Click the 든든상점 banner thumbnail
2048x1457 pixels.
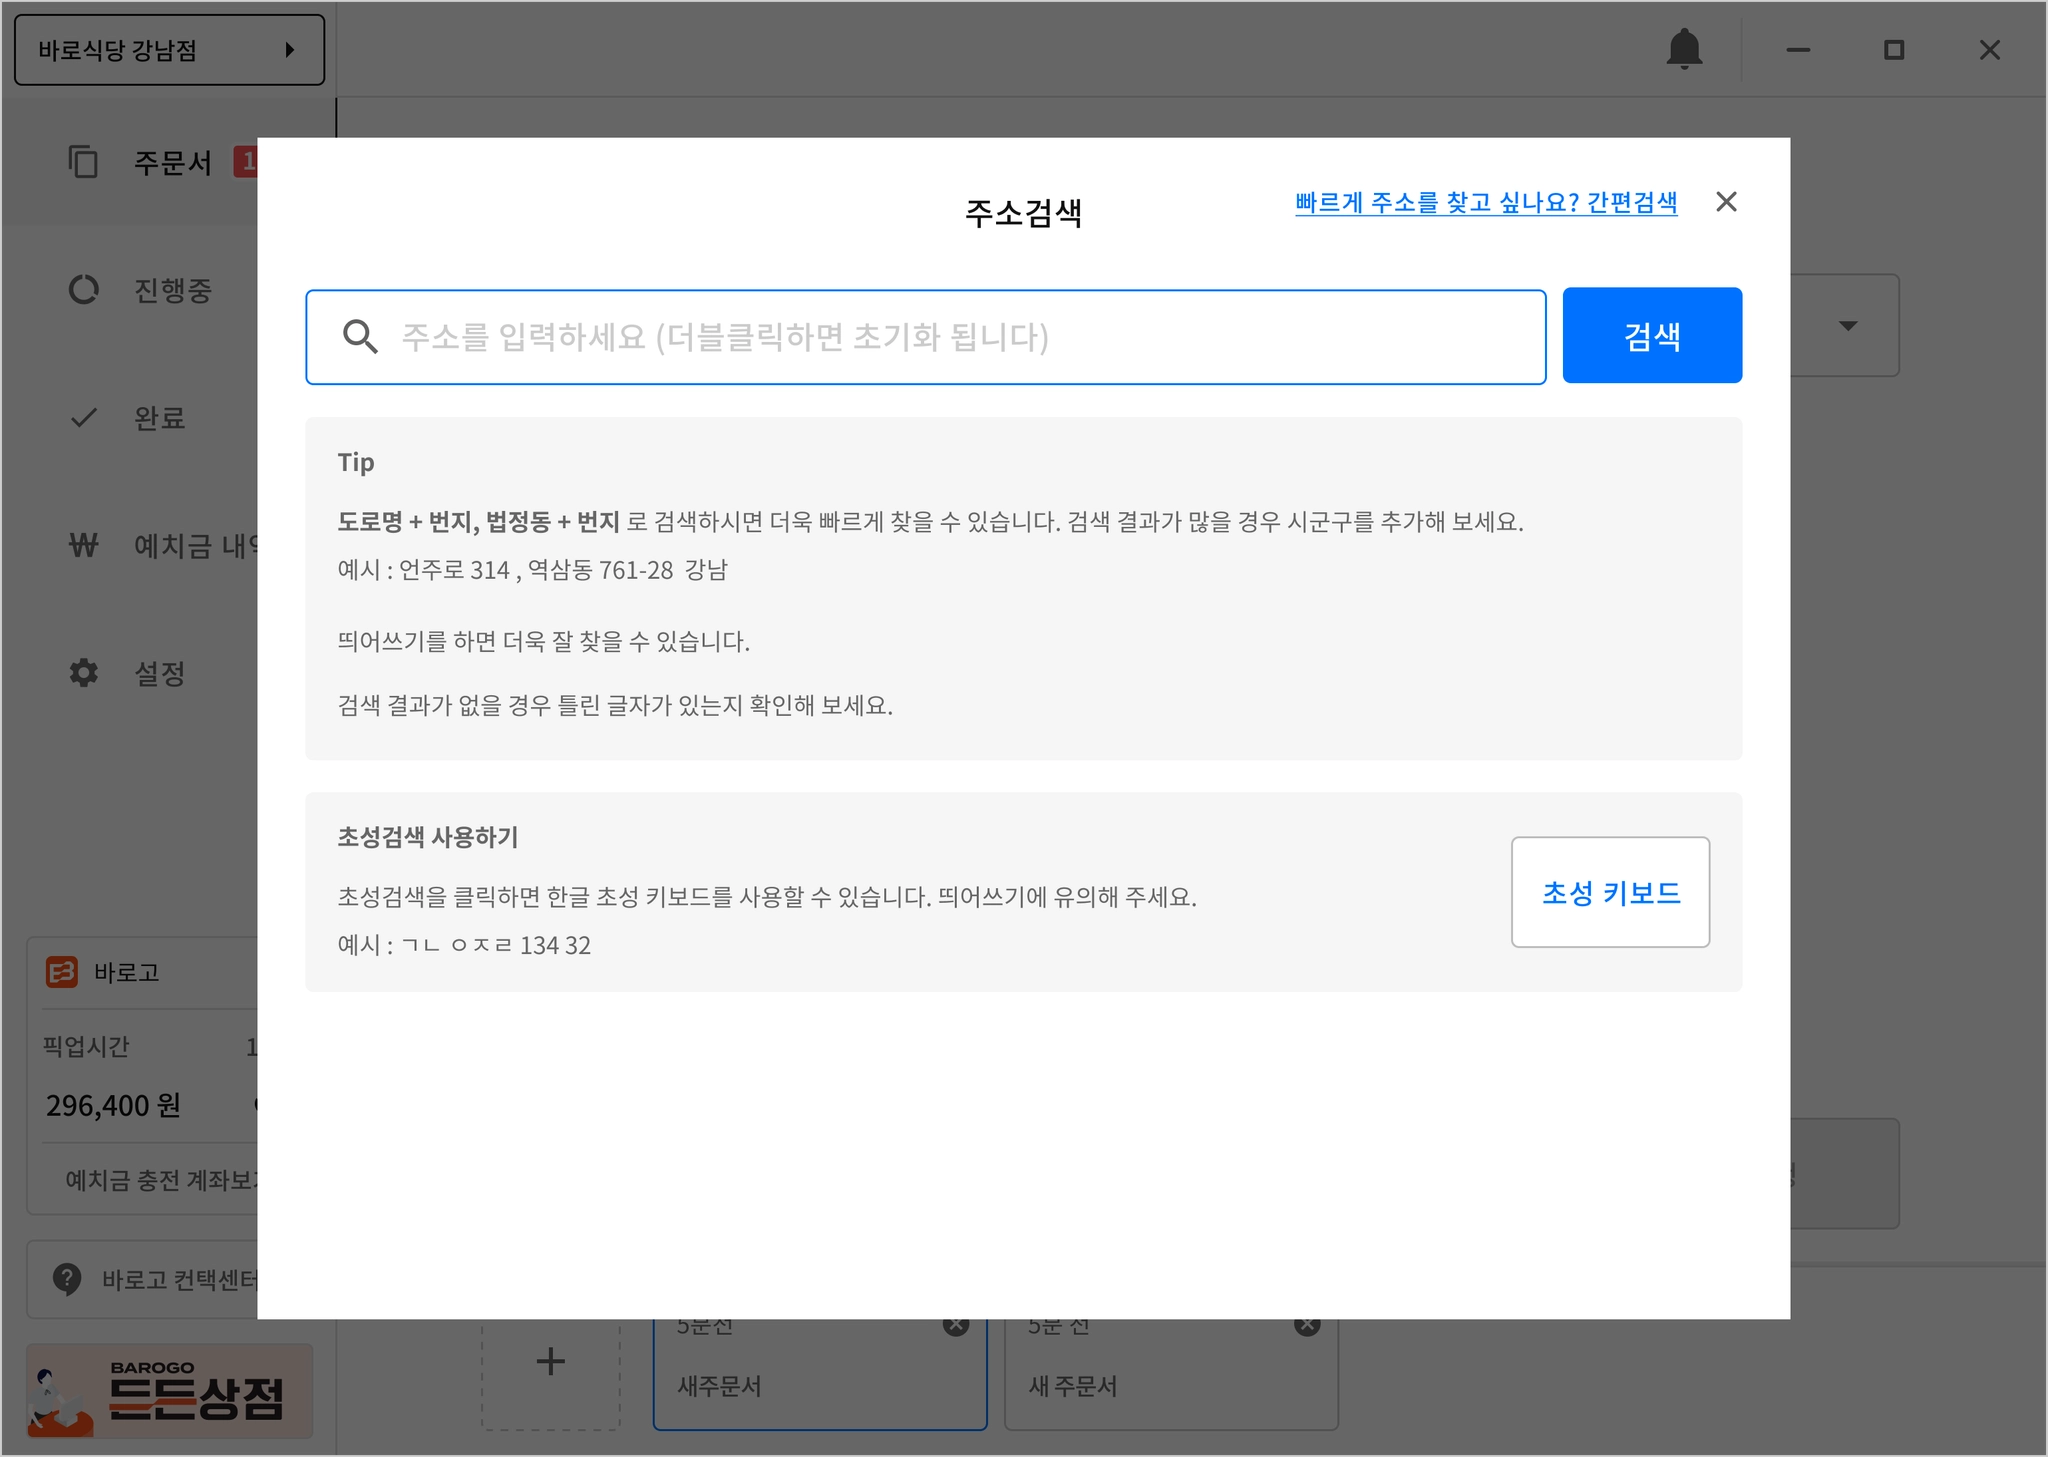click(169, 1392)
